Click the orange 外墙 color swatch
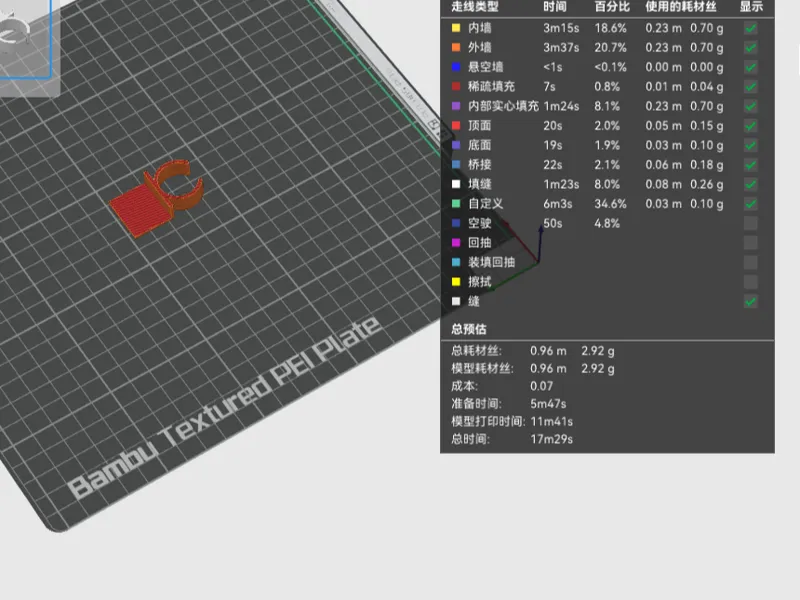Image resolution: width=800 pixels, height=600 pixels. tap(456, 47)
